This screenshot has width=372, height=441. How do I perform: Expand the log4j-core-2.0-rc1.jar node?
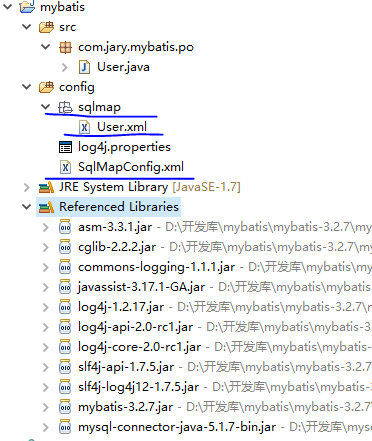click(x=46, y=347)
